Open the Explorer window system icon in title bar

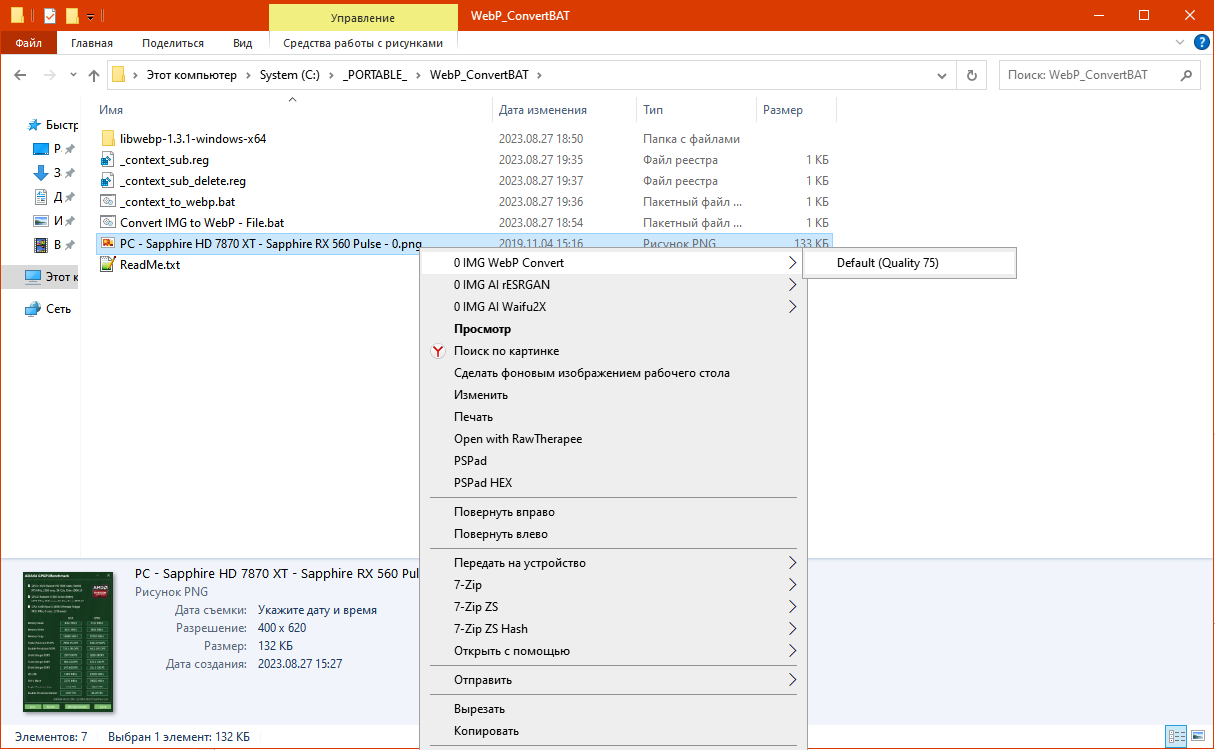click(x=17, y=16)
